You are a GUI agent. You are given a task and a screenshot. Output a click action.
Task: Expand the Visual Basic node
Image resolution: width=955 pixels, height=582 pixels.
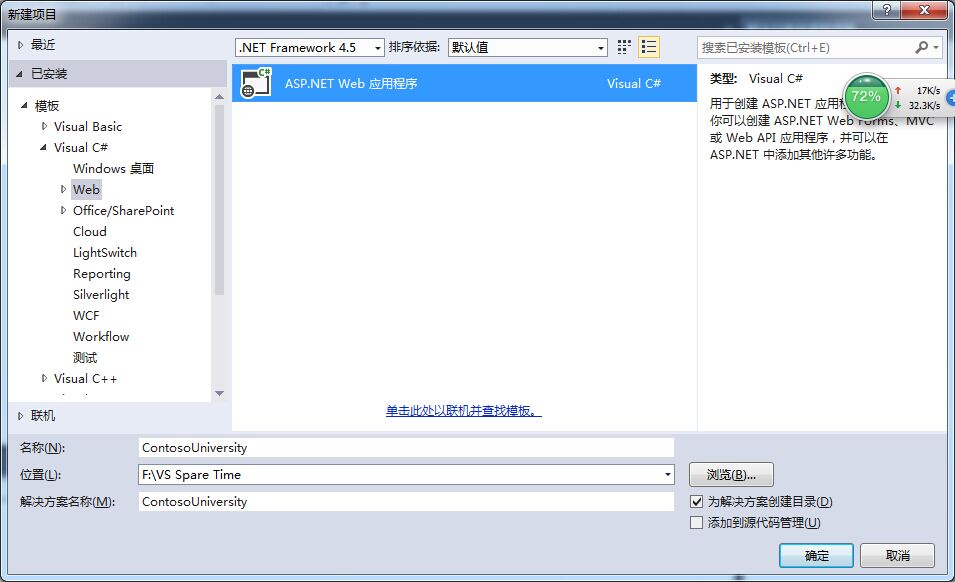click(44, 127)
